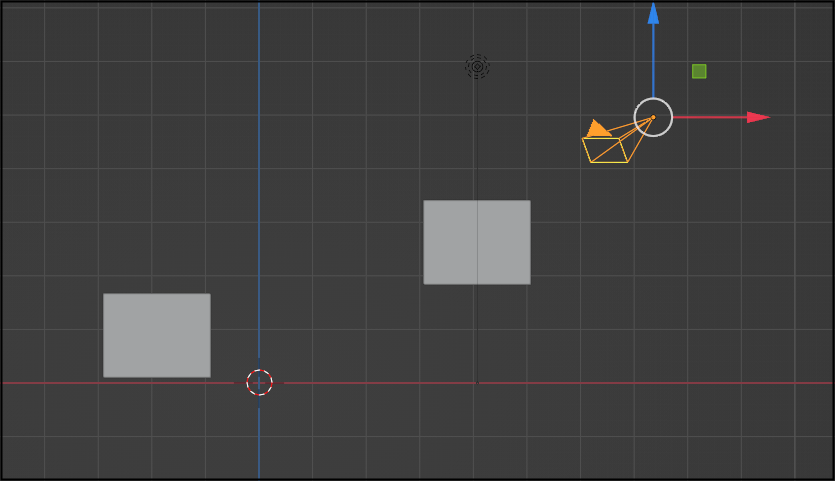Viewport: 835px width, 481px height.
Task: Select the gray cube at lower left
Action: point(157,336)
